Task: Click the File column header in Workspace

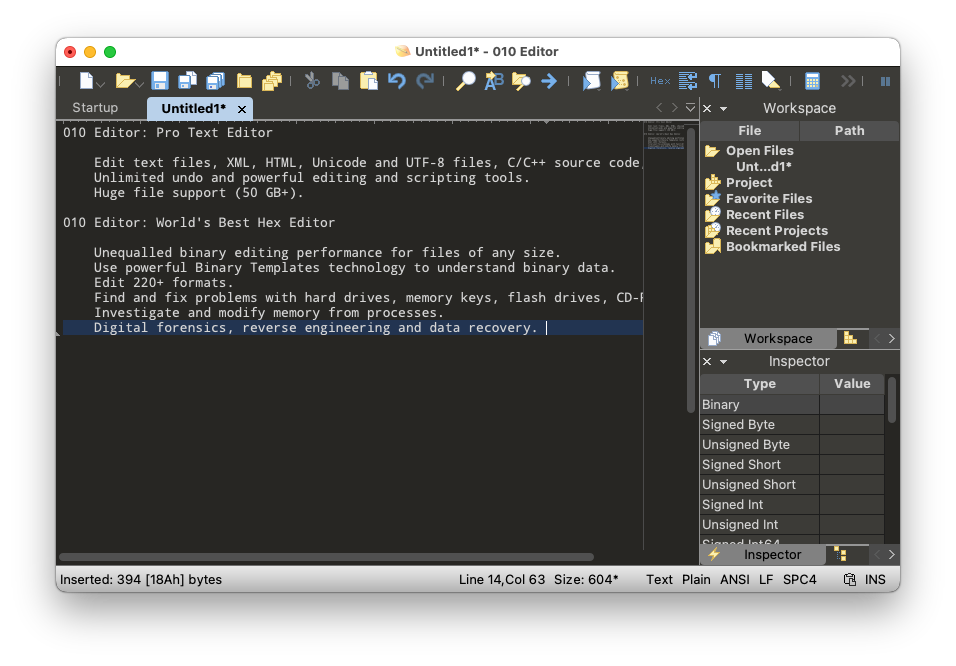Action: point(749,131)
